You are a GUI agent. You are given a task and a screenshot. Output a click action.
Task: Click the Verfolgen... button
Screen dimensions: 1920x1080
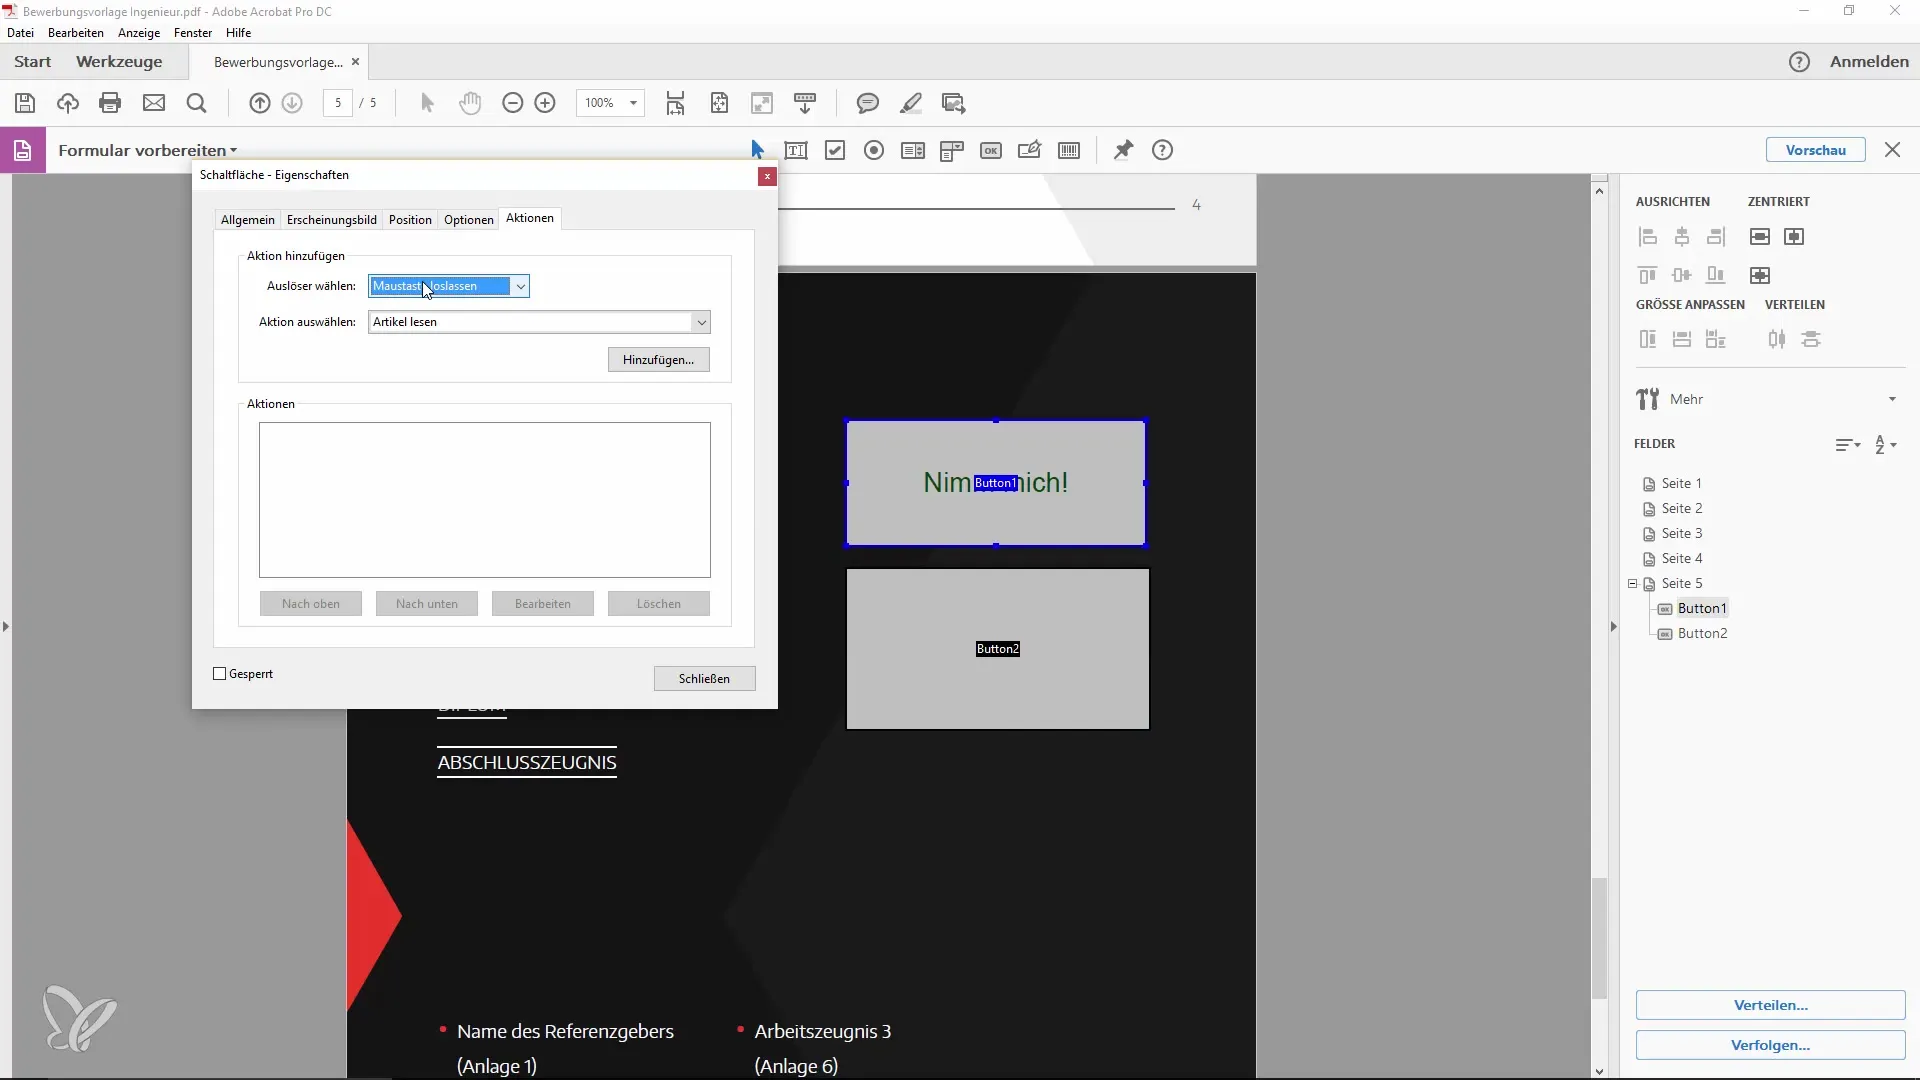tap(1771, 1046)
